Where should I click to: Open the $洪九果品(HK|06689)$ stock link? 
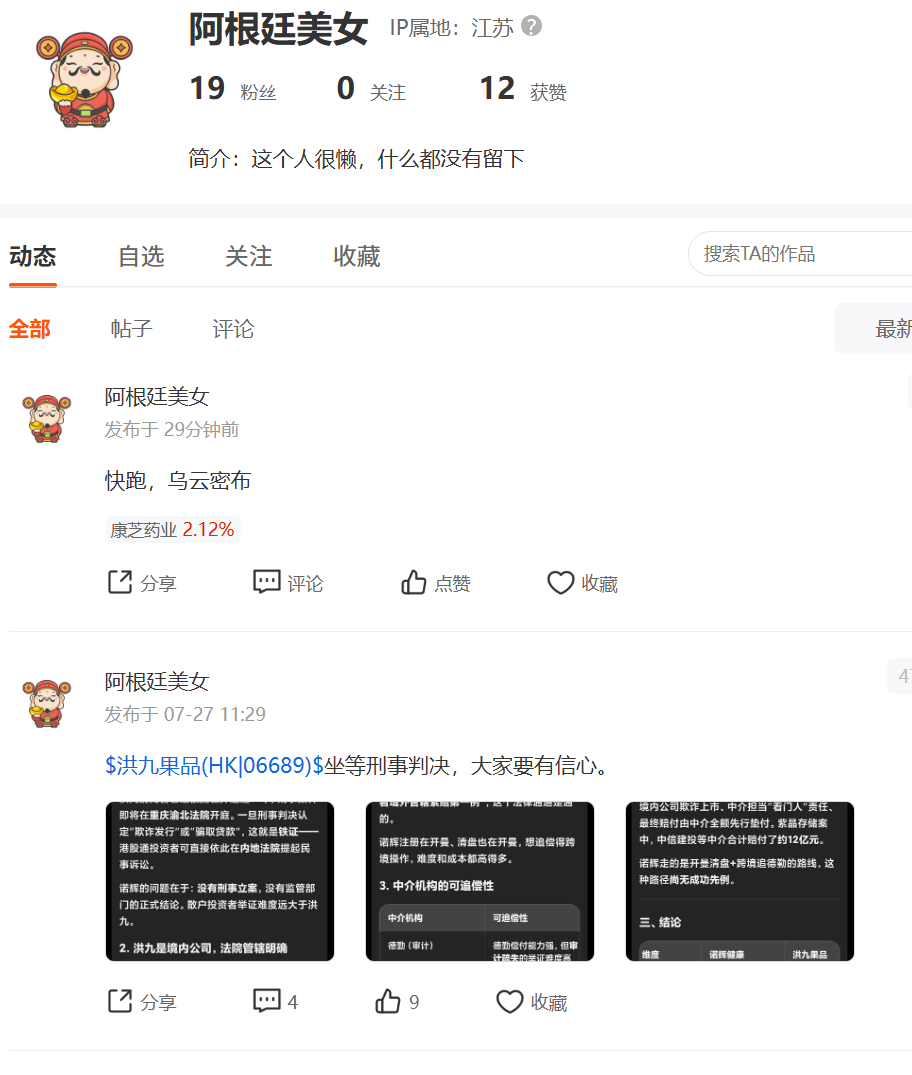click(214, 765)
